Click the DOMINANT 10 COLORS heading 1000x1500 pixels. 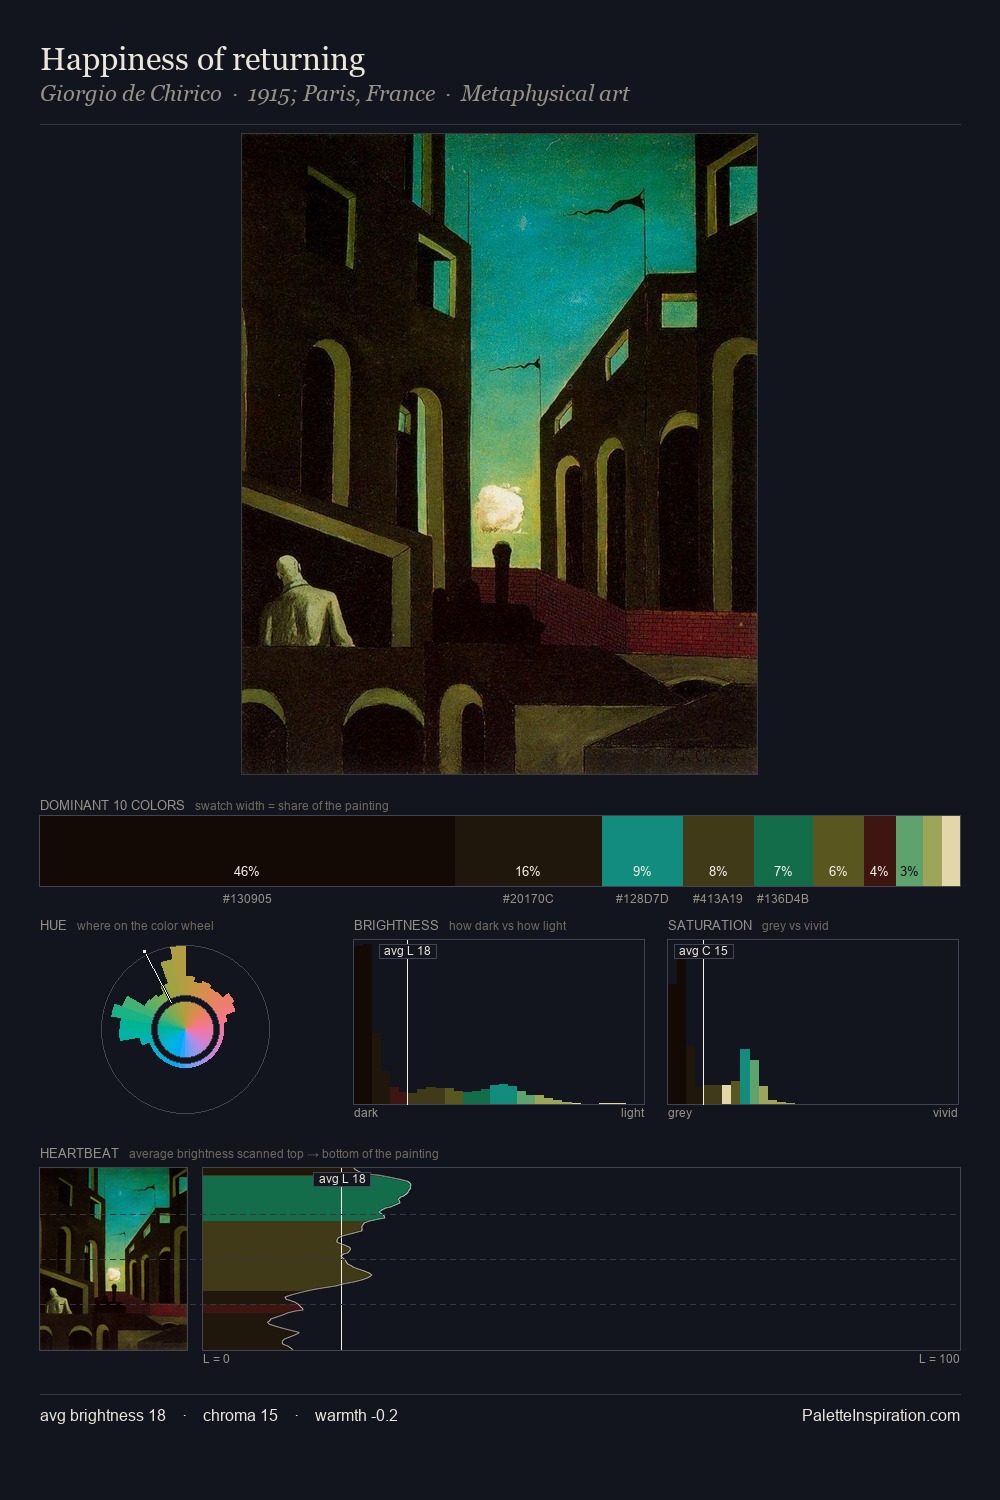tap(112, 805)
